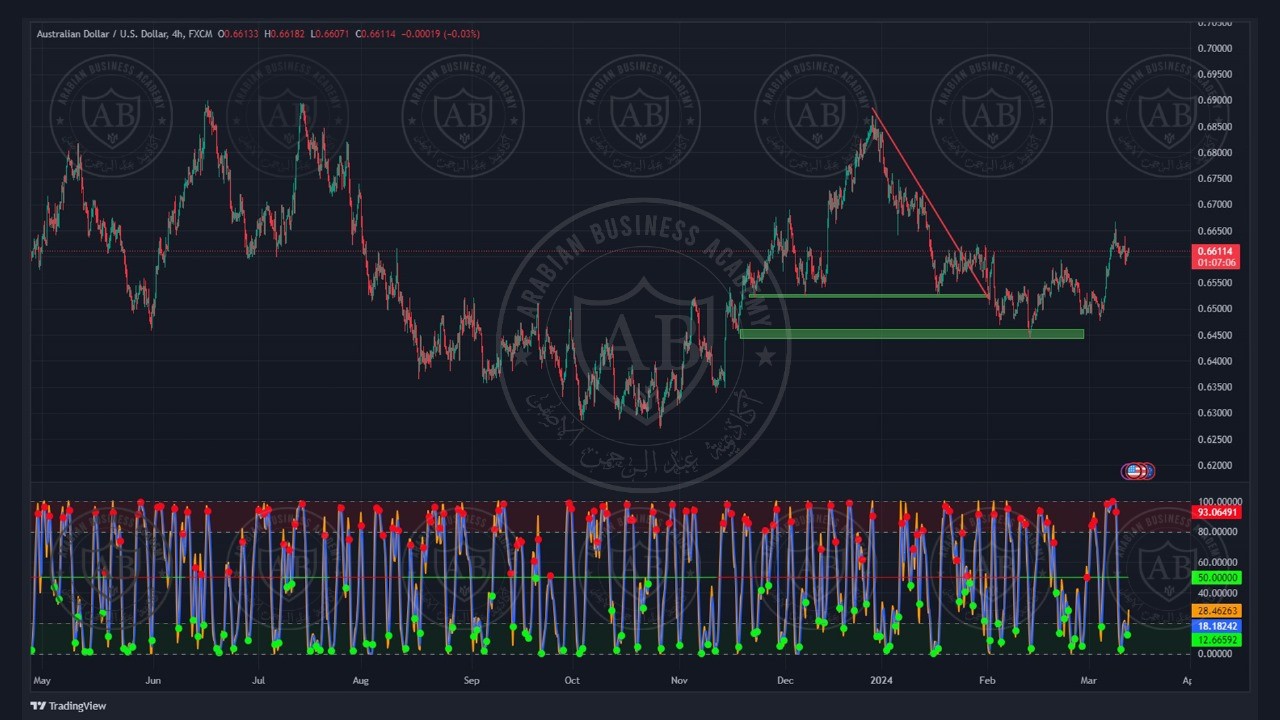Click the Mar label on time axis
1280x720 pixels.
point(1089,681)
